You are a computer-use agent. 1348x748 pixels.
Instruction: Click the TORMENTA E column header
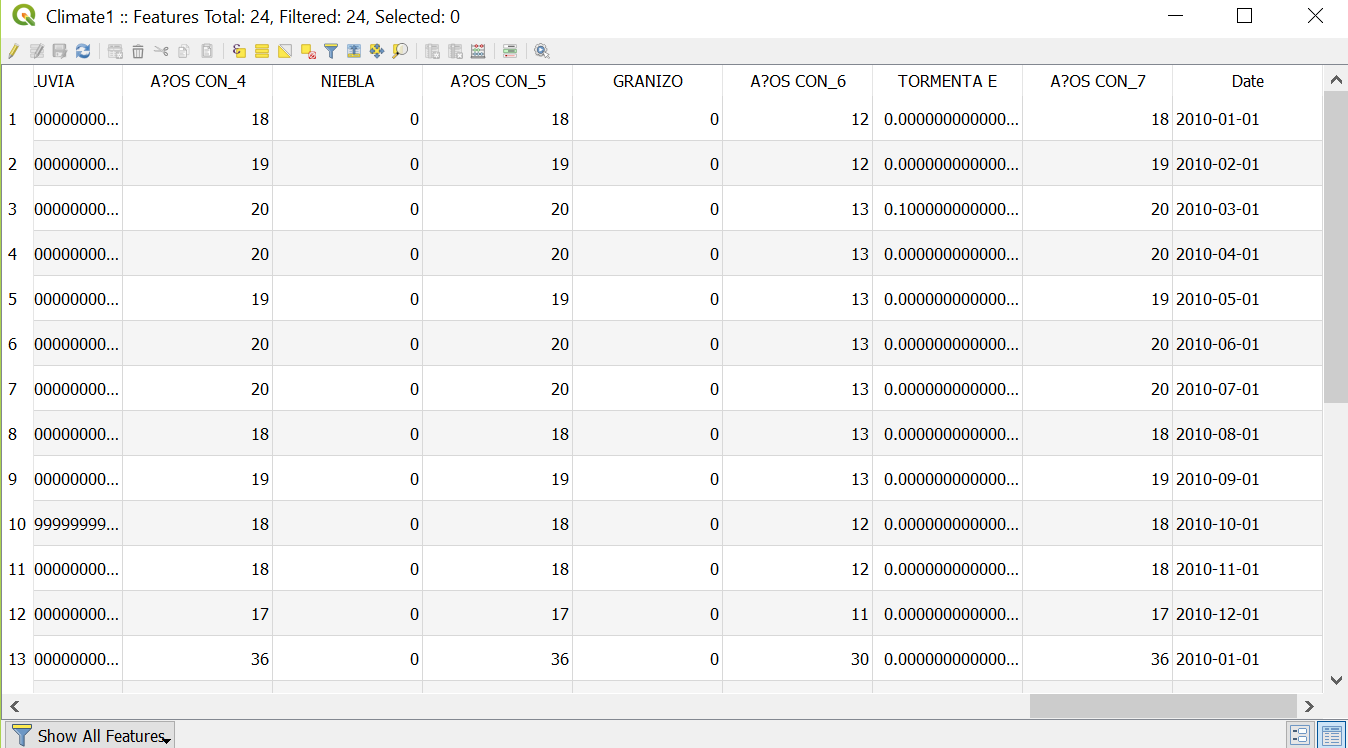point(948,82)
